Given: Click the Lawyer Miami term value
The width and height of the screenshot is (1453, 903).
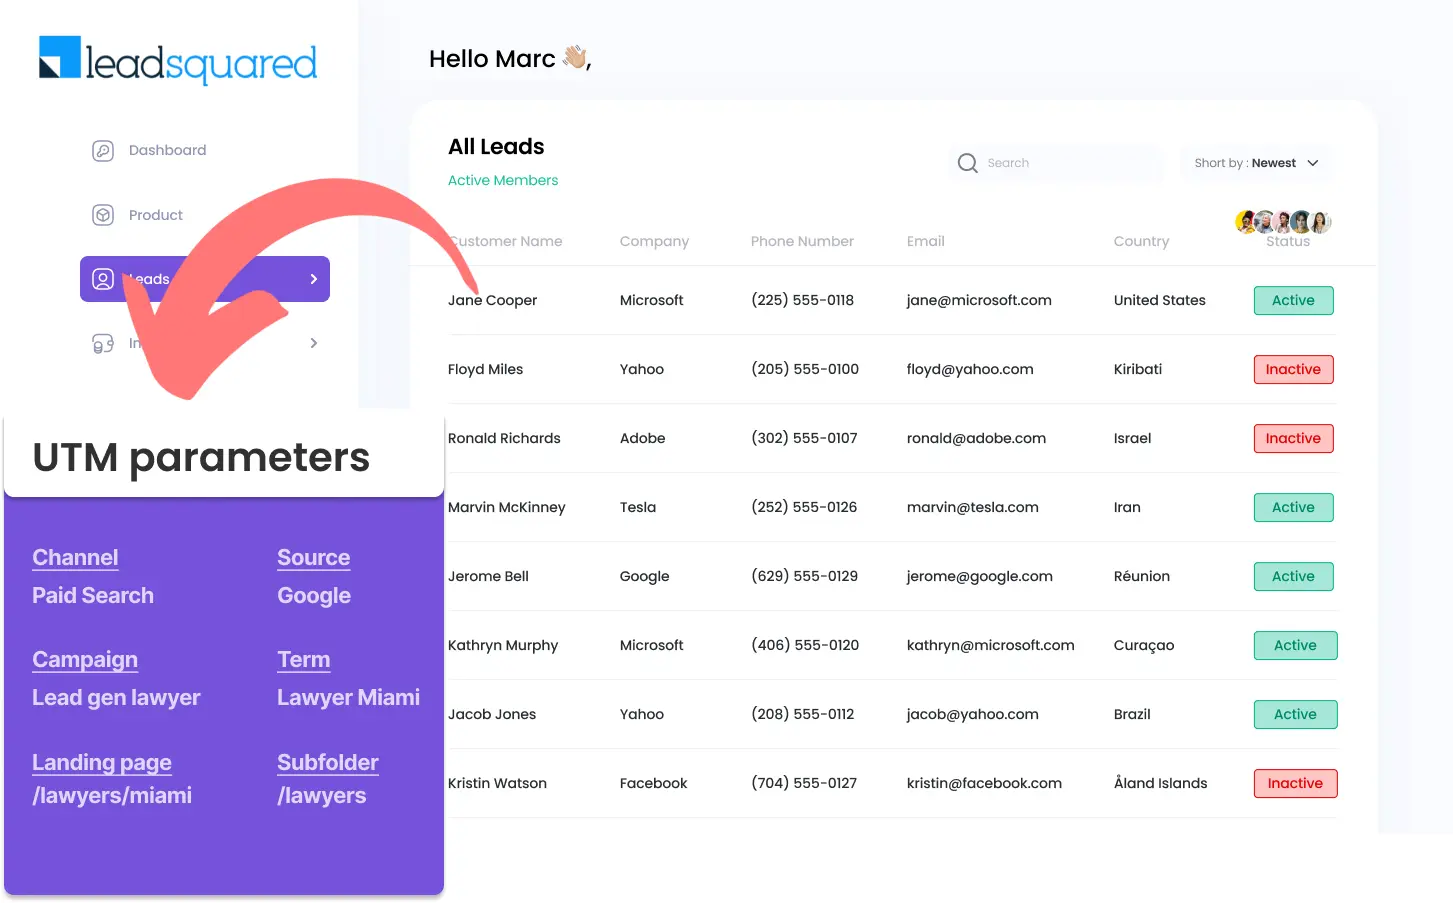Looking at the screenshot, I should [348, 698].
